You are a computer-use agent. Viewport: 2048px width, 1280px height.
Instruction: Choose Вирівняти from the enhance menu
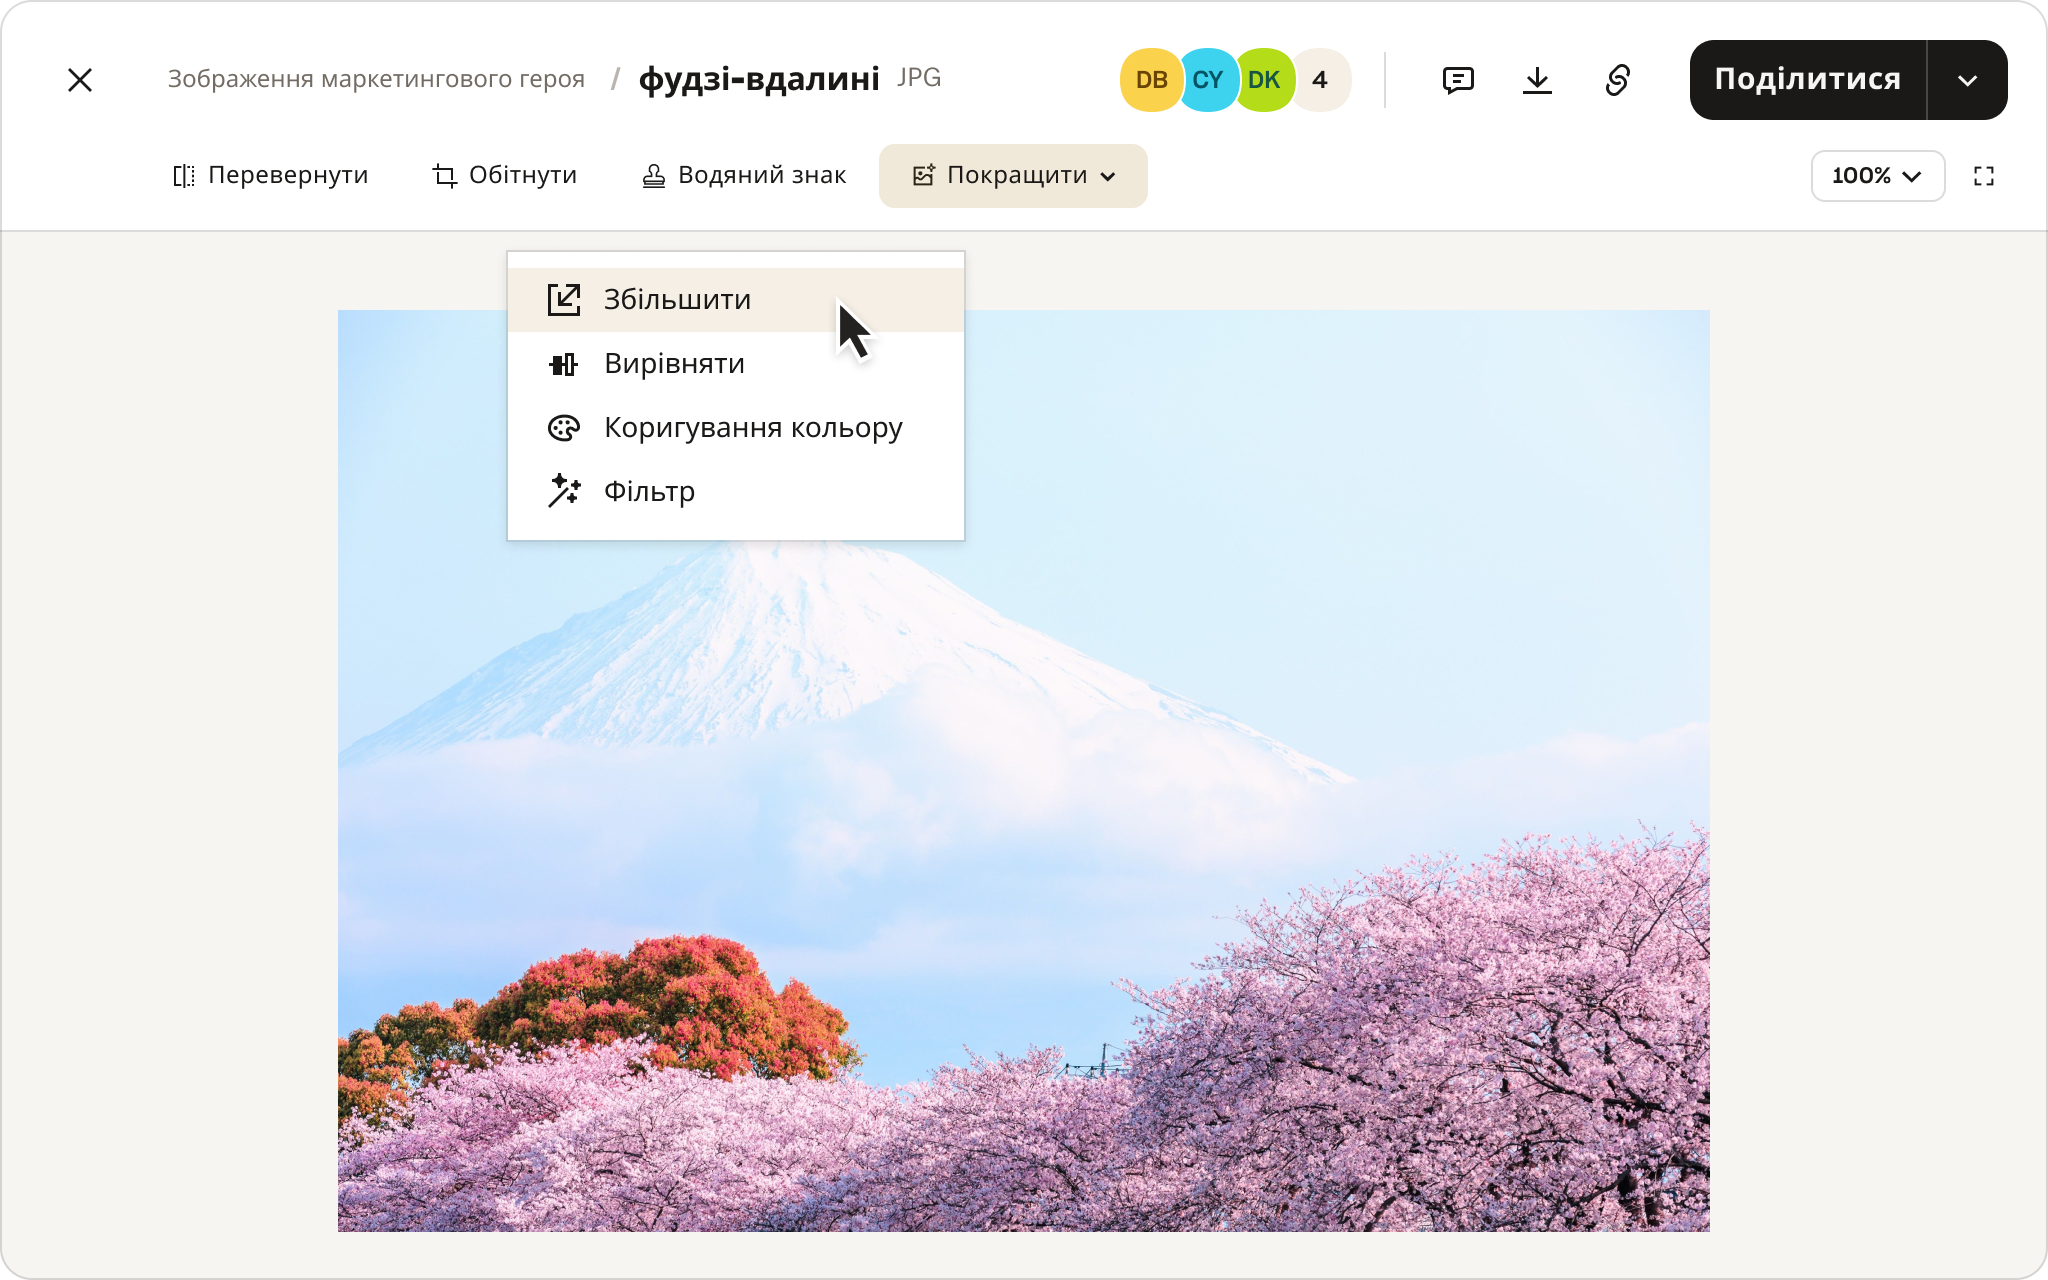[x=736, y=364]
